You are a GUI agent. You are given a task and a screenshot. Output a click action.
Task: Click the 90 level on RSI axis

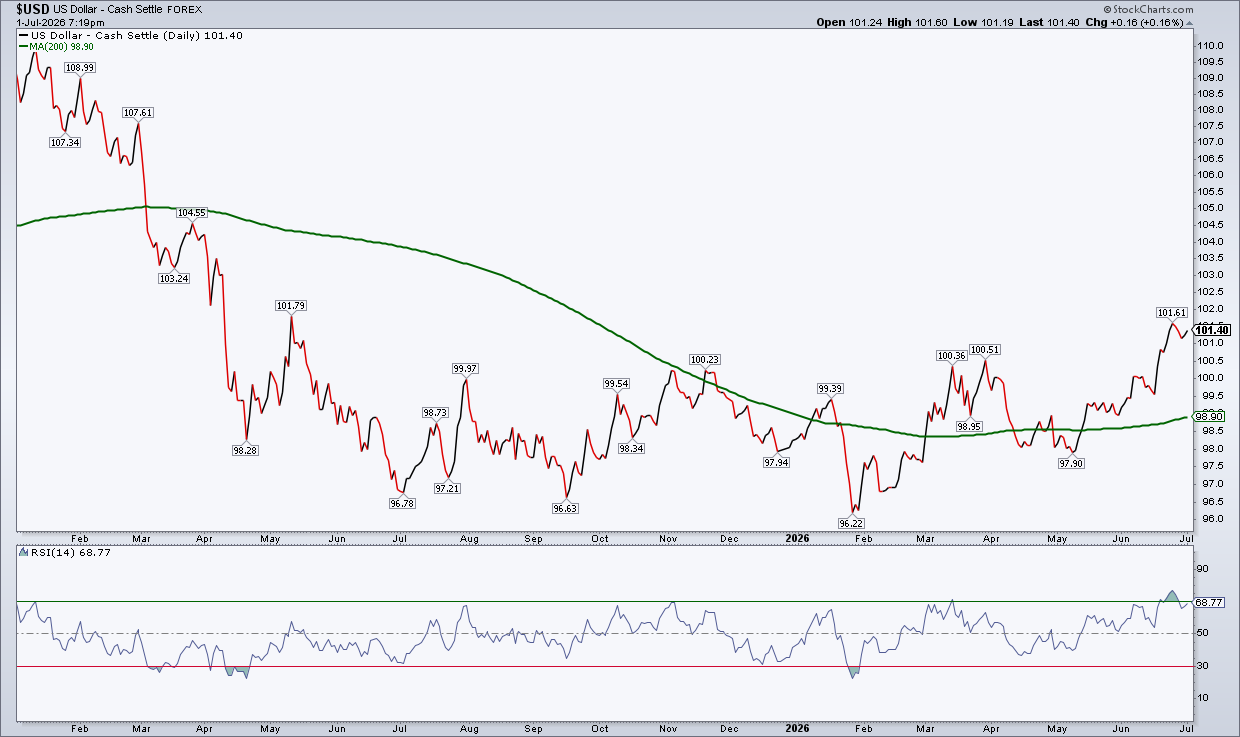pos(1203,569)
